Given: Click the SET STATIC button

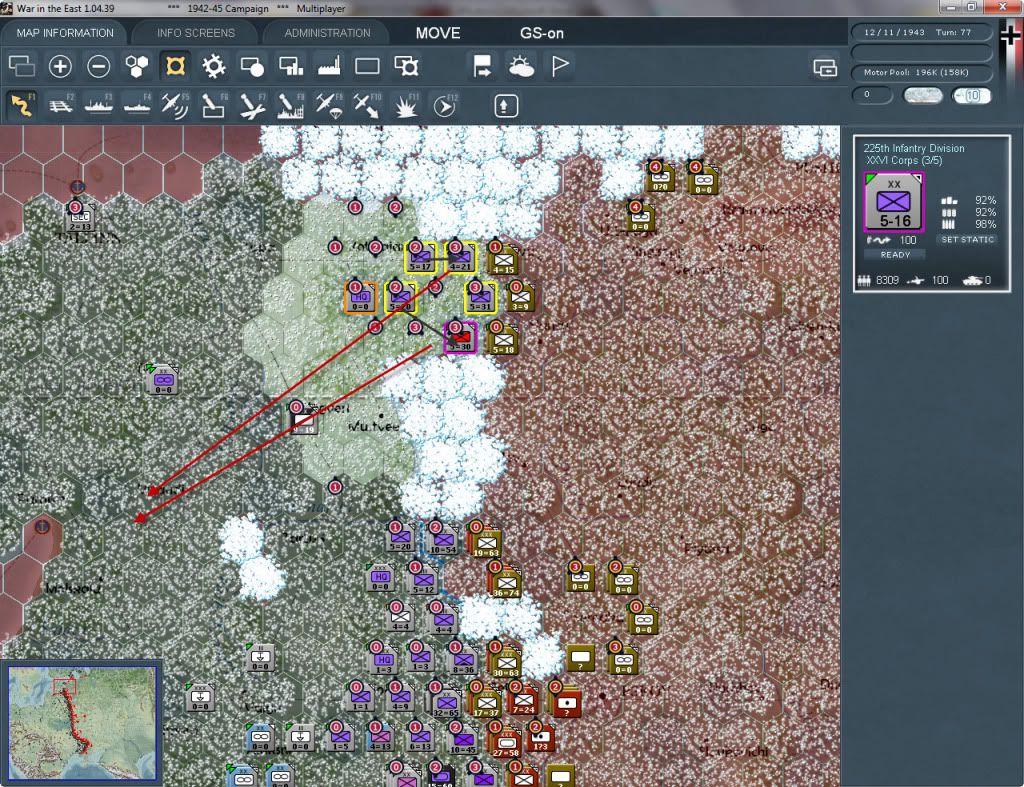Looking at the screenshot, I should pyautogui.click(x=968, y=240).
